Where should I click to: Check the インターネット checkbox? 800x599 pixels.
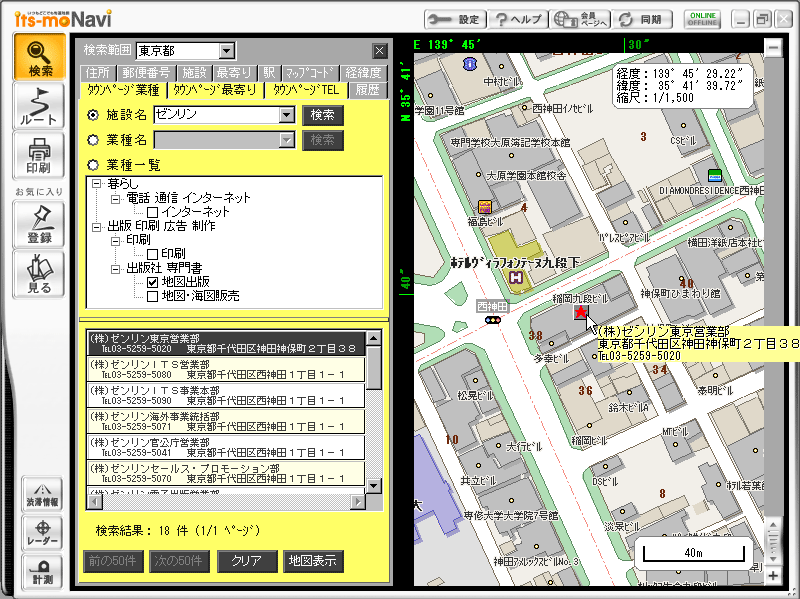pyautogui.click(x=152, y=212)
